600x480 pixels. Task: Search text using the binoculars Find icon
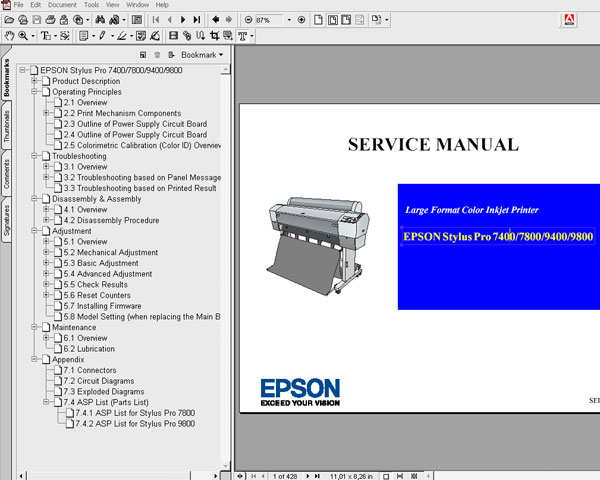tap(100, 20)
